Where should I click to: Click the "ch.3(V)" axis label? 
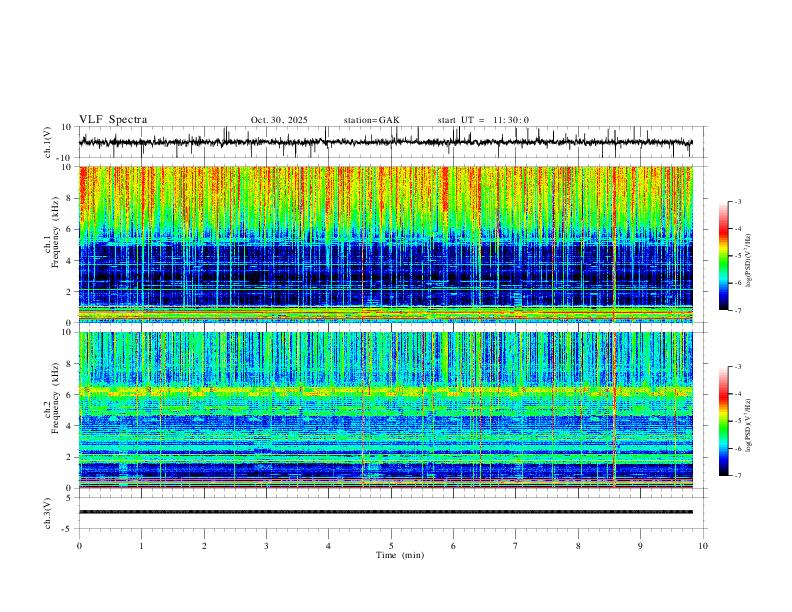[x=48, y=513]
